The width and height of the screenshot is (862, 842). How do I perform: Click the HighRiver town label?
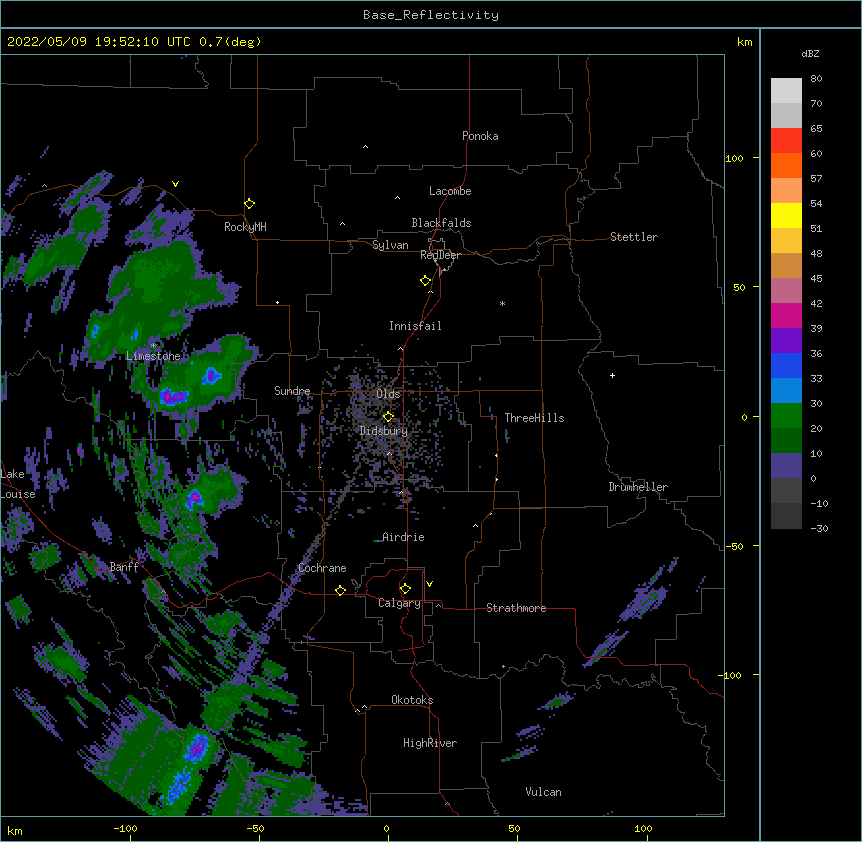click(x=430, y=743)
